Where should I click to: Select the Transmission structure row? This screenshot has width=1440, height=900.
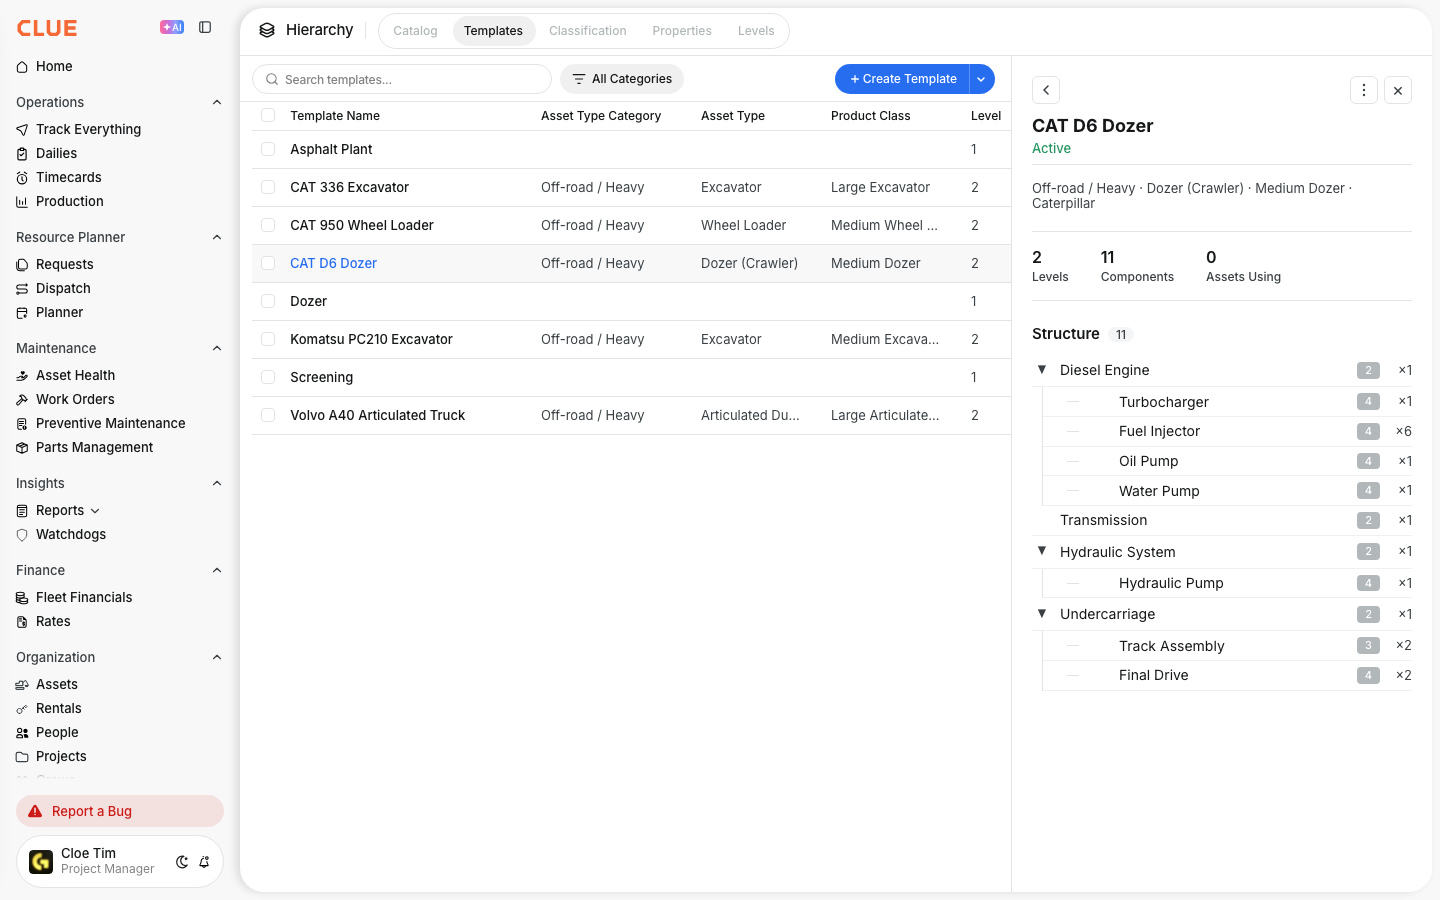(x=1222, y=520)
